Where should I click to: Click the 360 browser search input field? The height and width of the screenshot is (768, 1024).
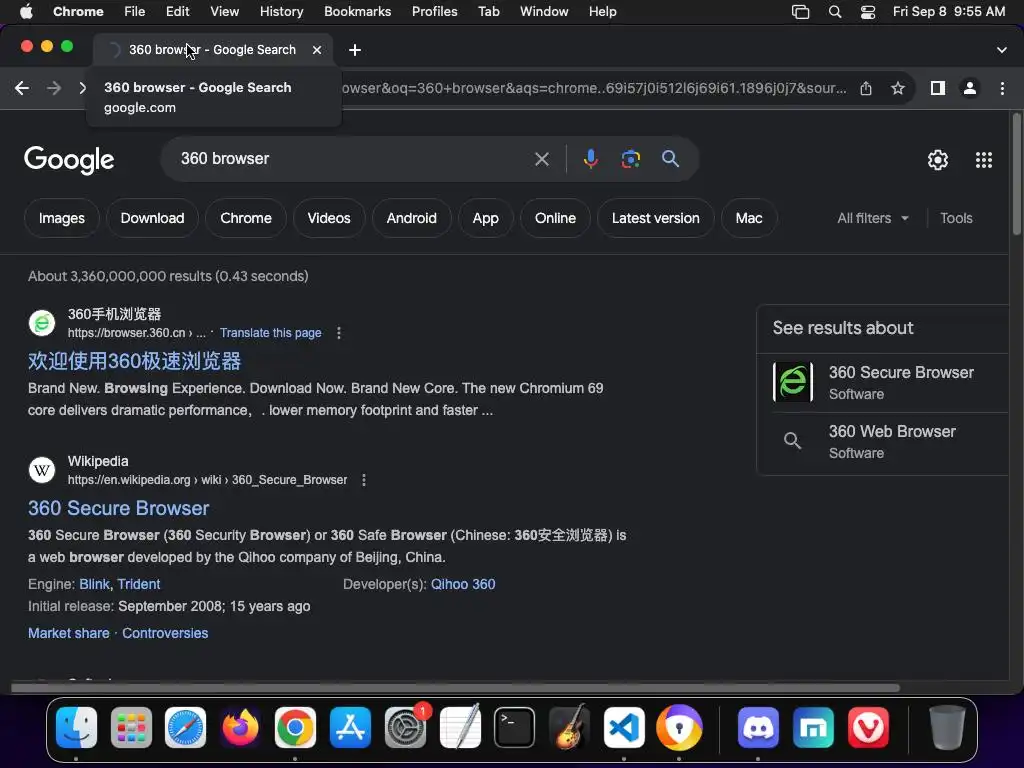tap(353, 159)
